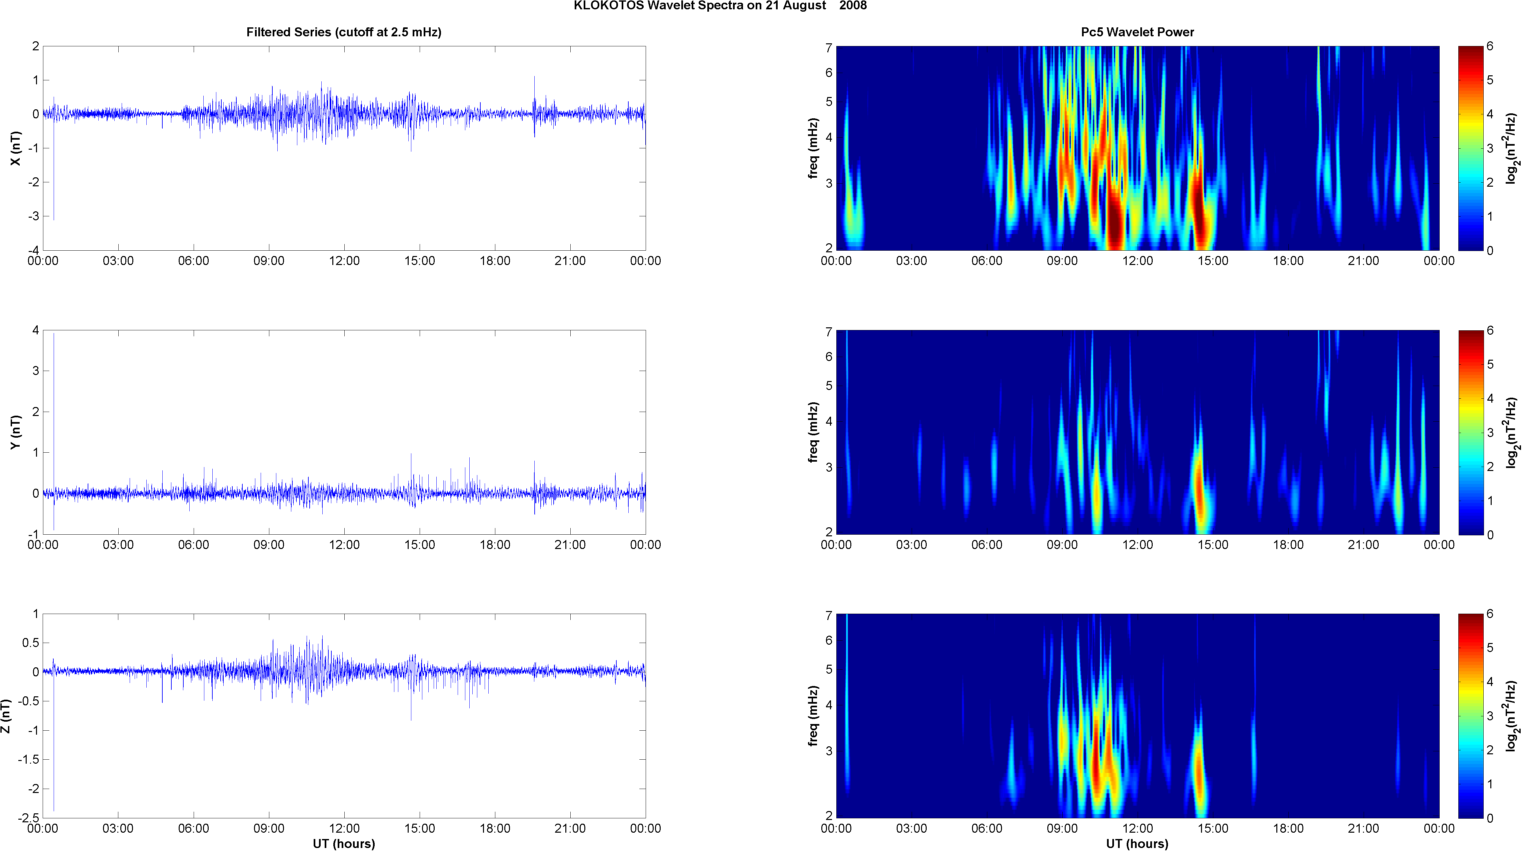
Task: Click the log2(nT²/Hz) label of the Z-component colorbar
Action: [1513, 716]
